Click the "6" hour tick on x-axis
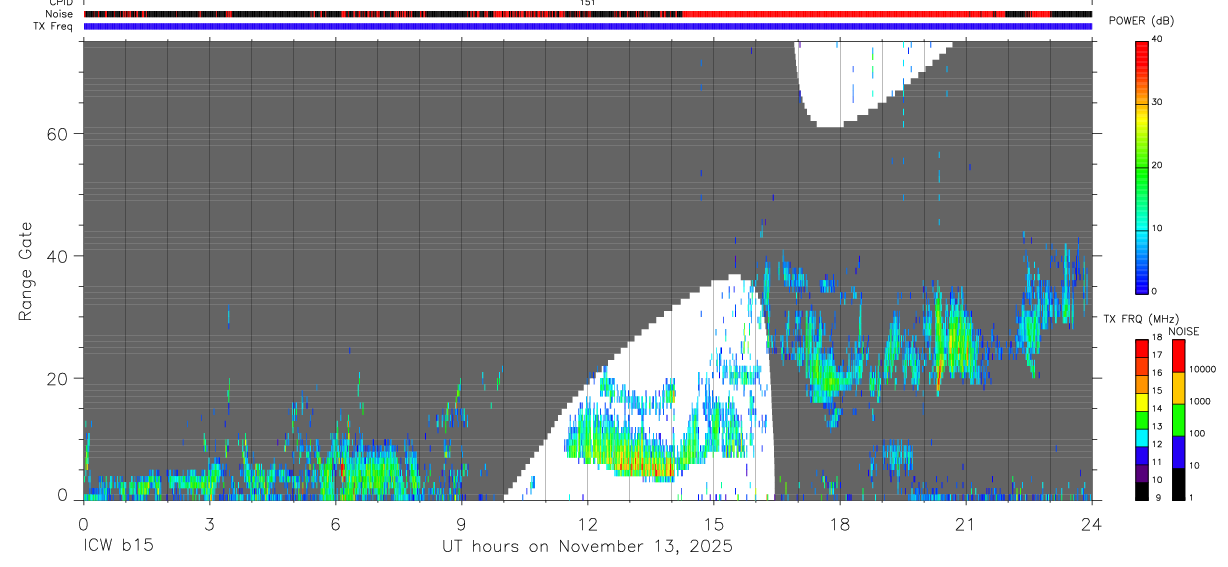This screenshot has height=567, width=1228. click(335, 523)
